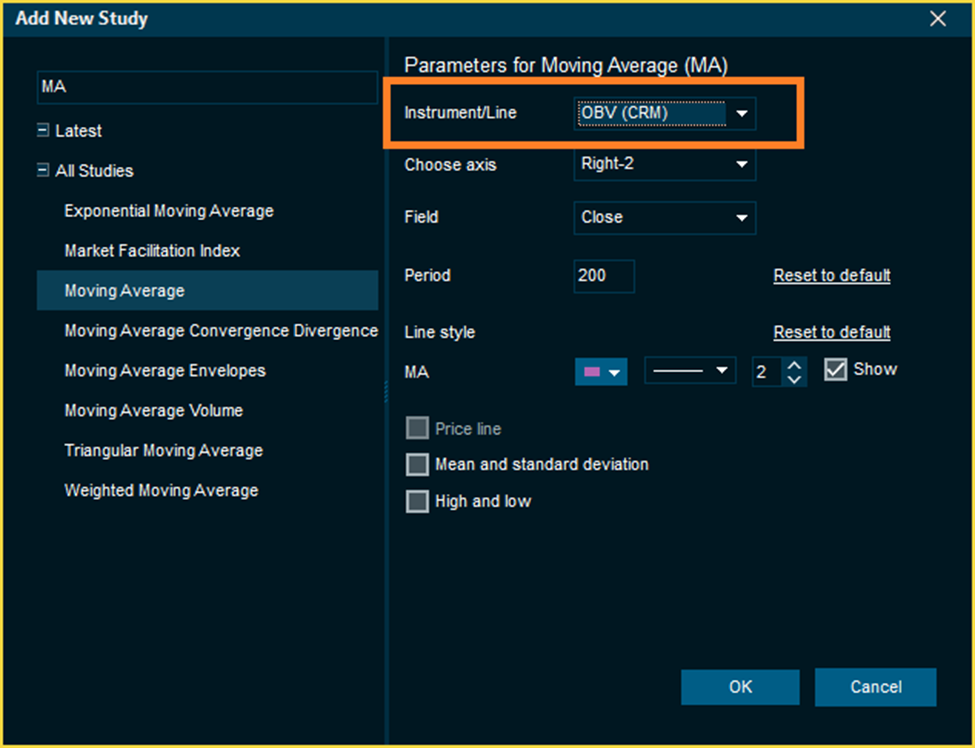This screenshot has width=975, height=748.
Task: Select Moving Average Convergence Divergence
Action: [221, 331]
